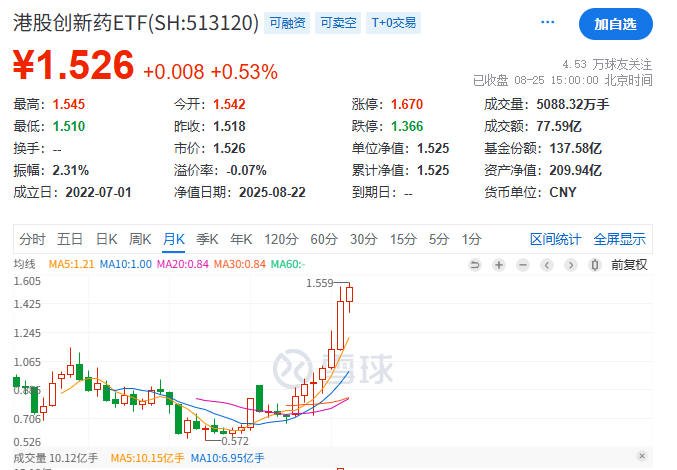The height and width of the screenshot is (470, 677).
Task: Click the 净值日期 date 2025-08-22
Action: (272, 192)
